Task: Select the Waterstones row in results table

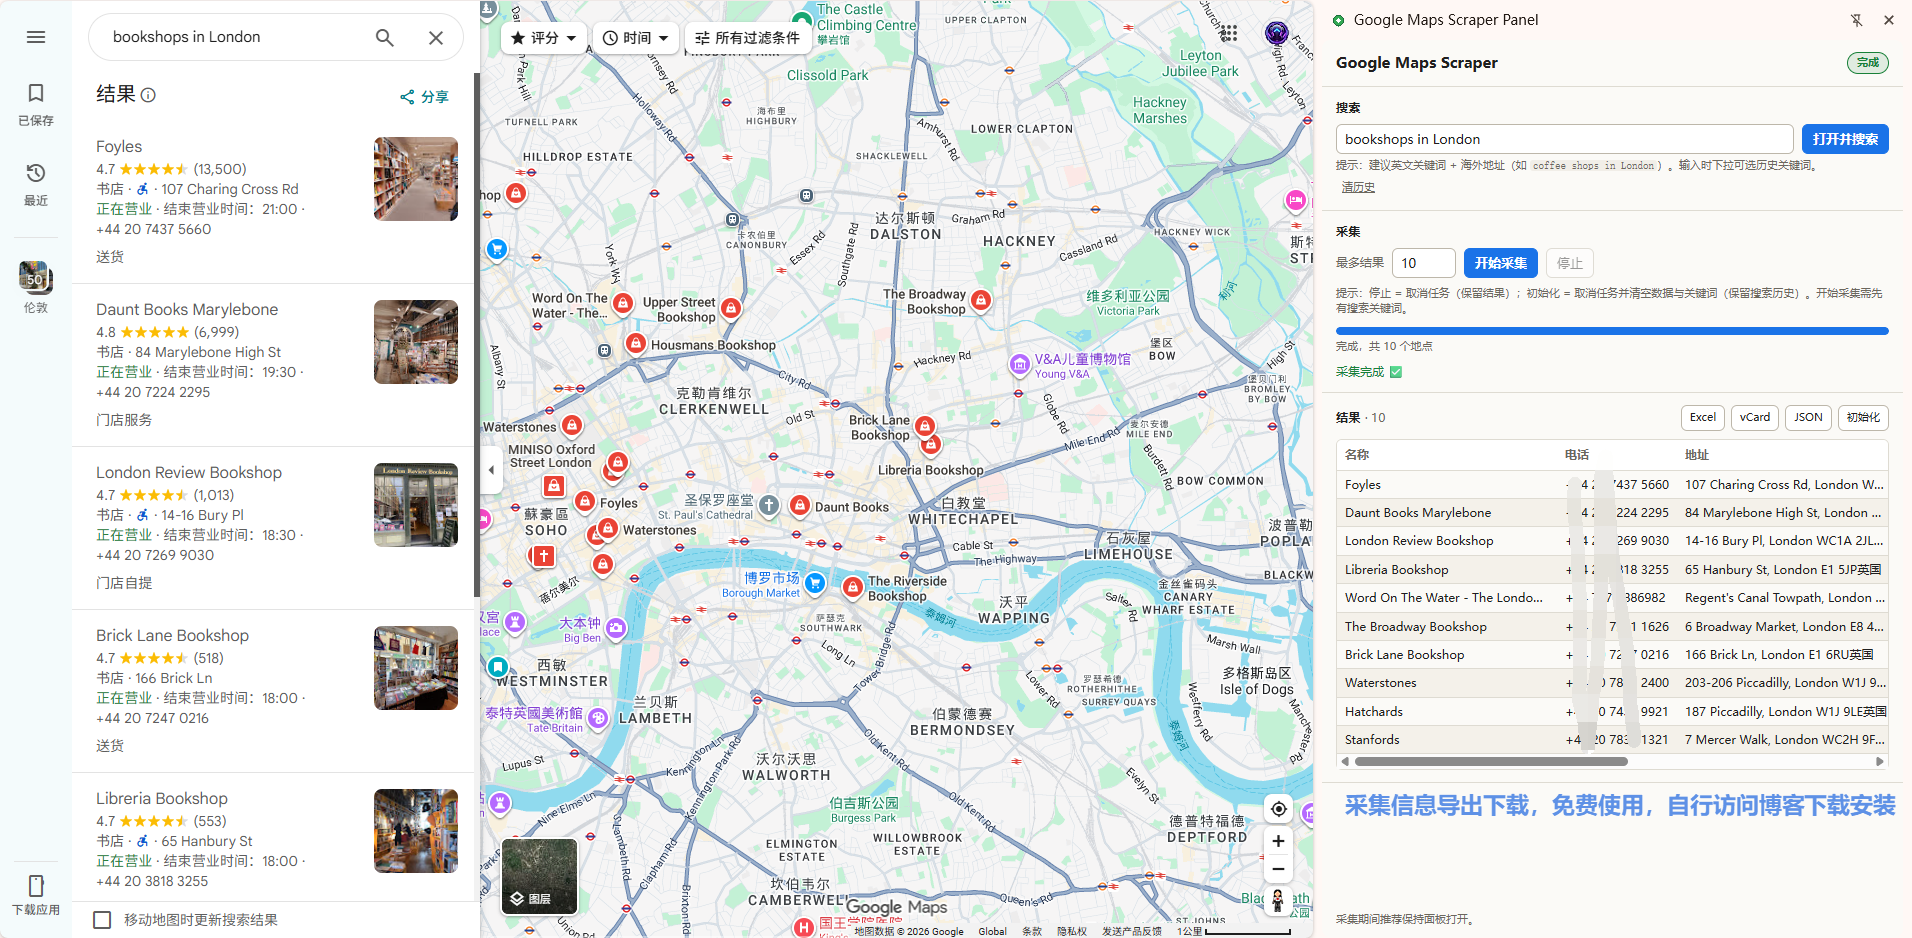Action: point(1612,683)
